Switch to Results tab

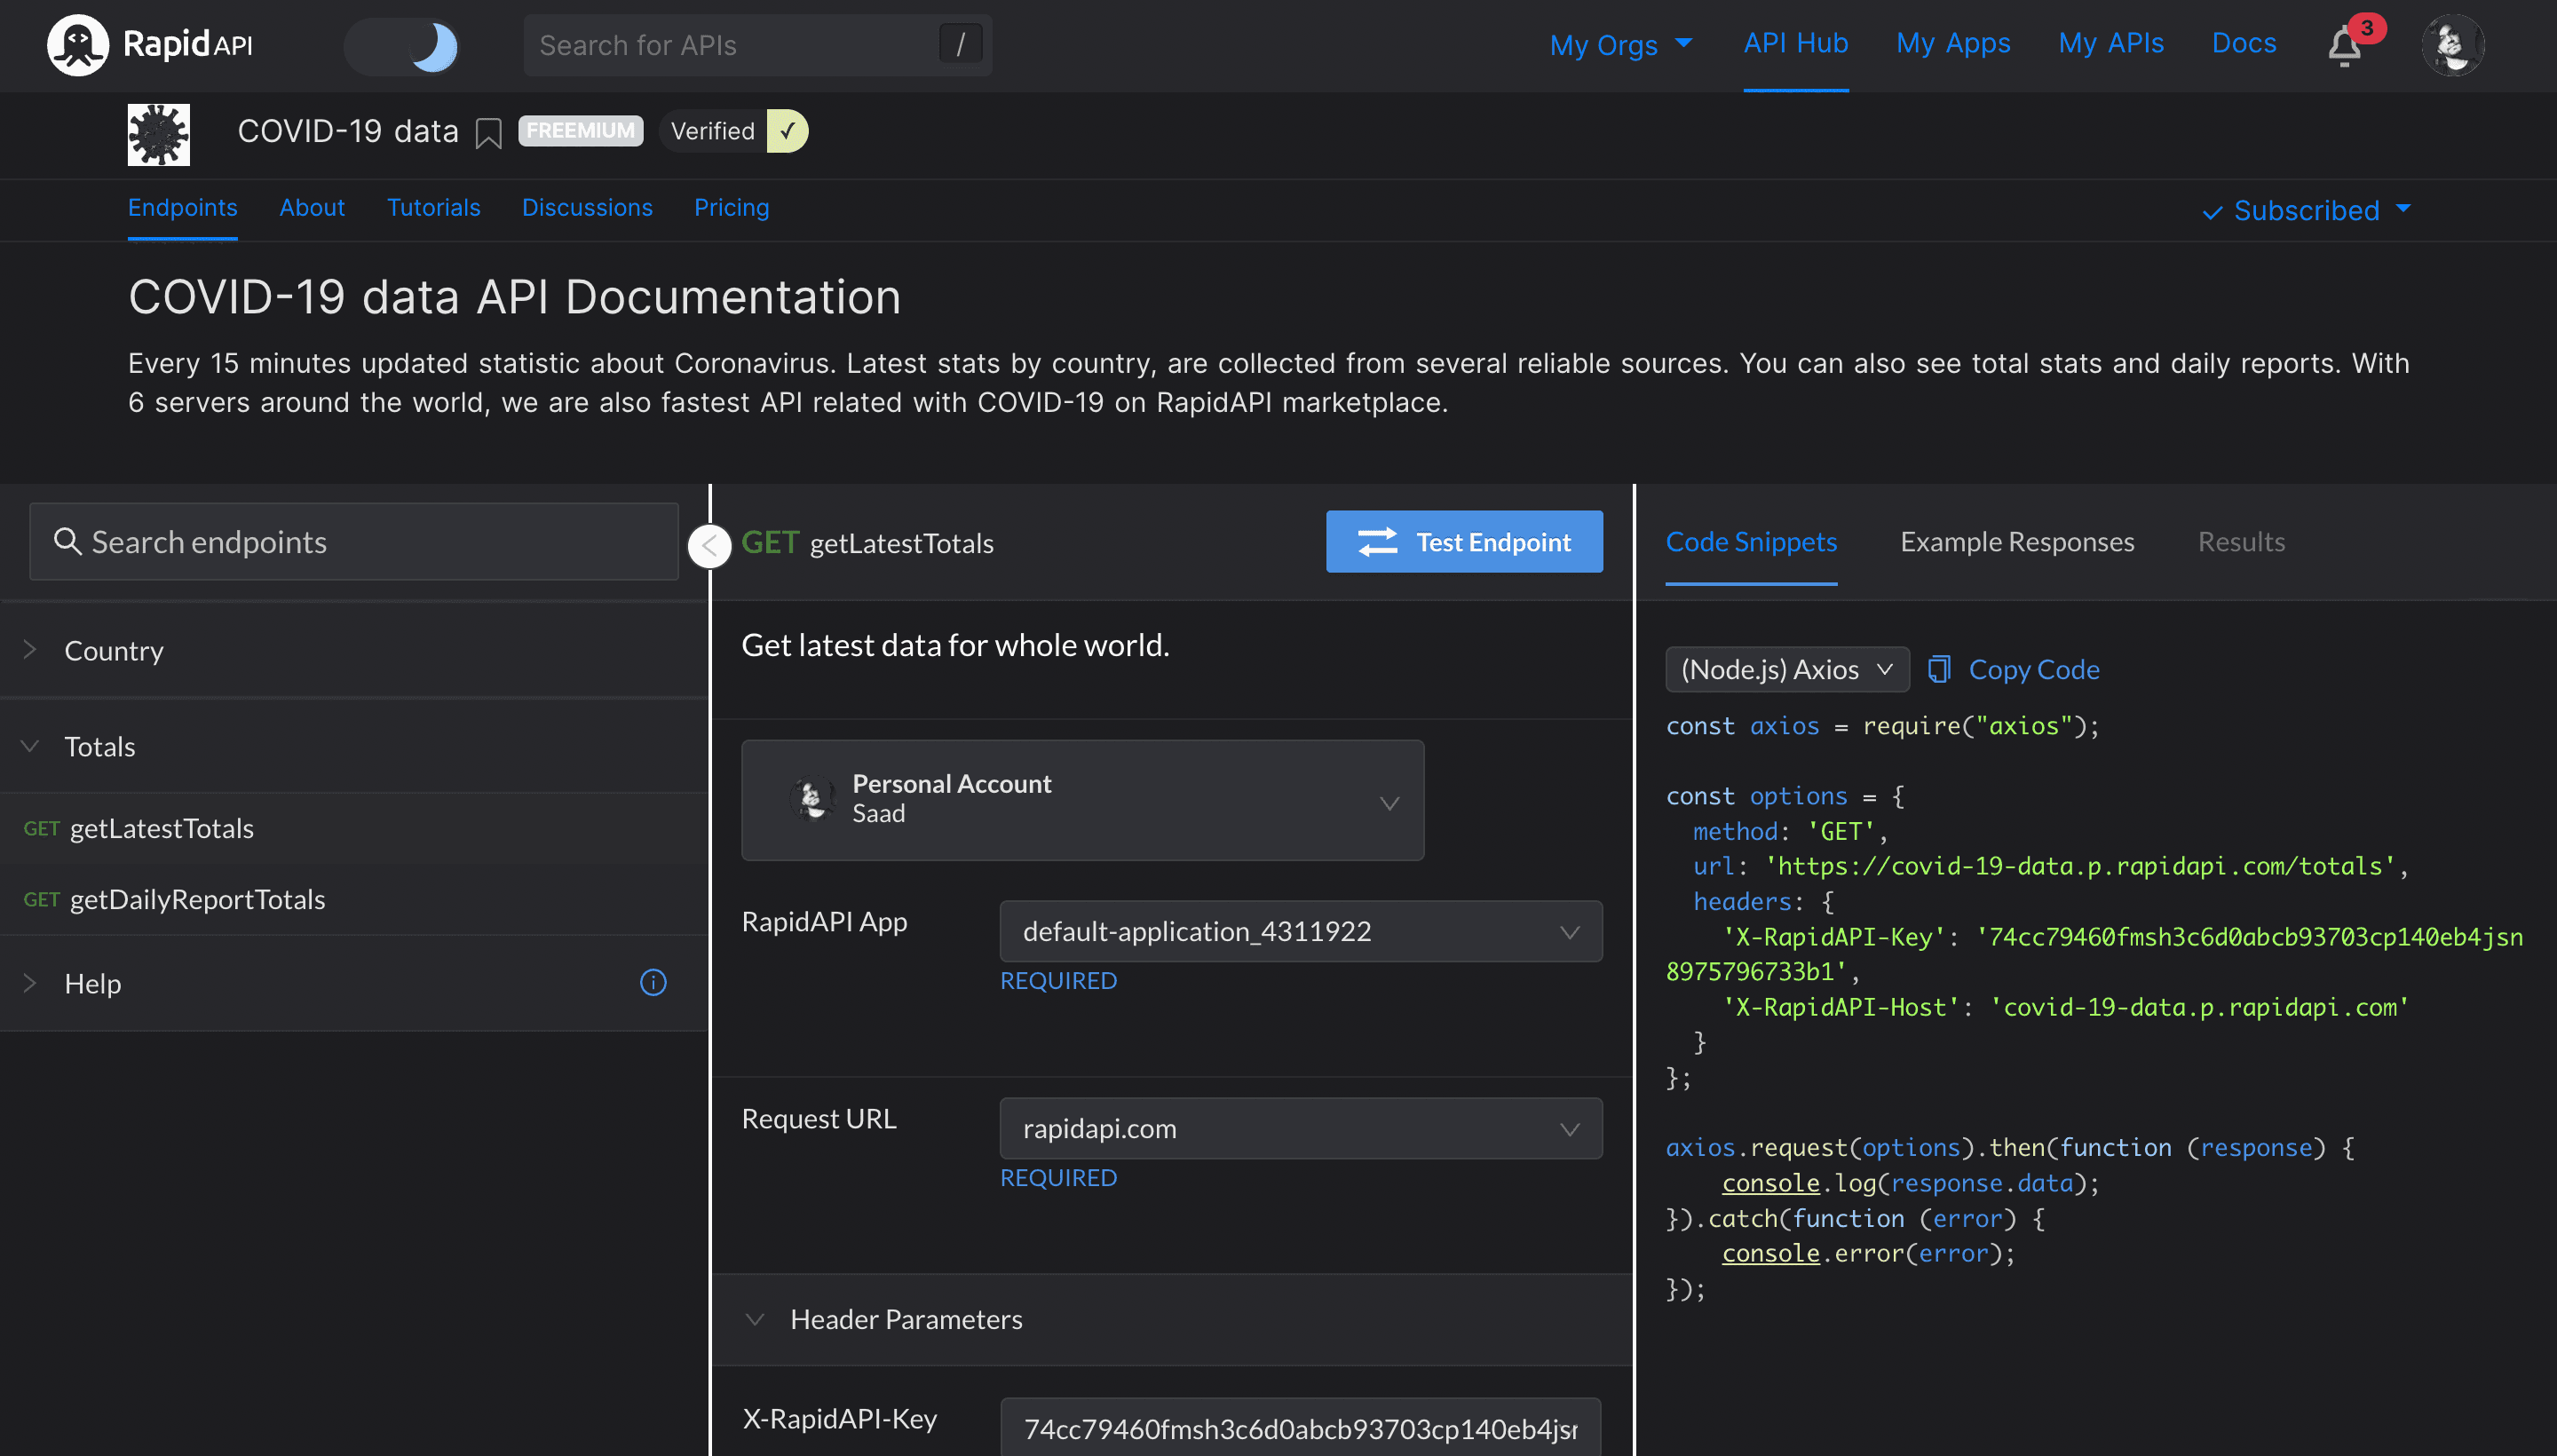[x=2241, y=542]
